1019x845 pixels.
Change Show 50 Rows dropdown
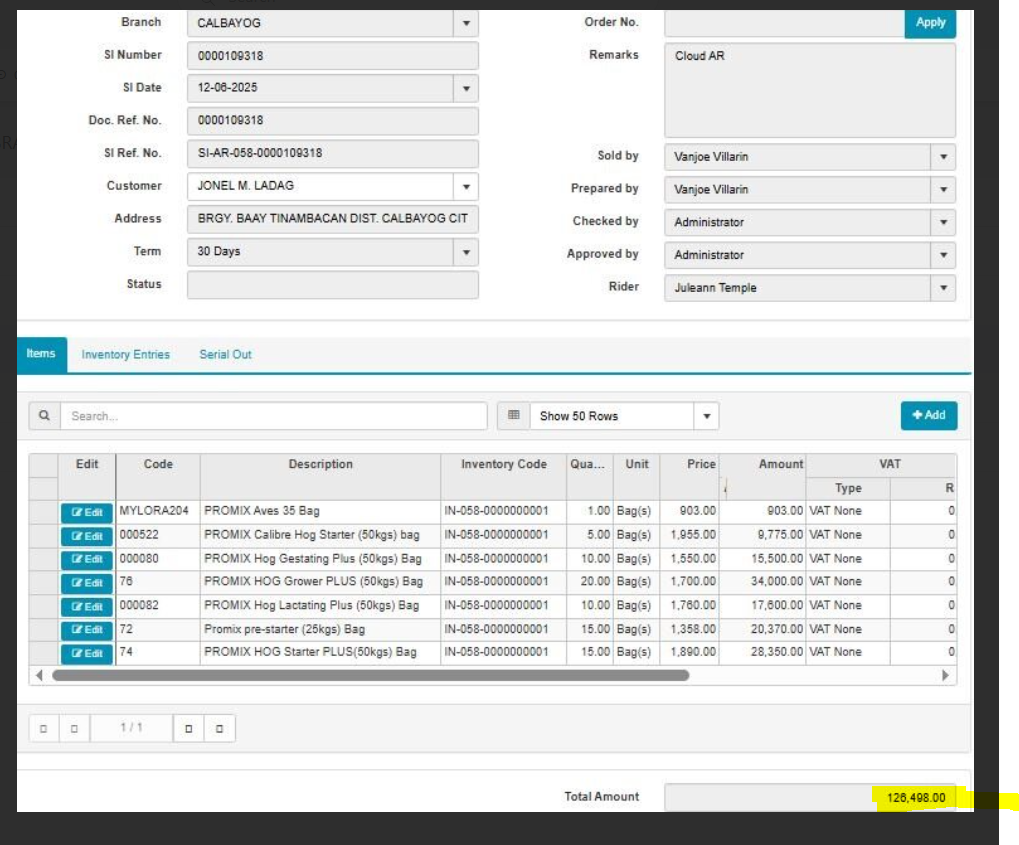pyautogui.click(x=706, y=416)
